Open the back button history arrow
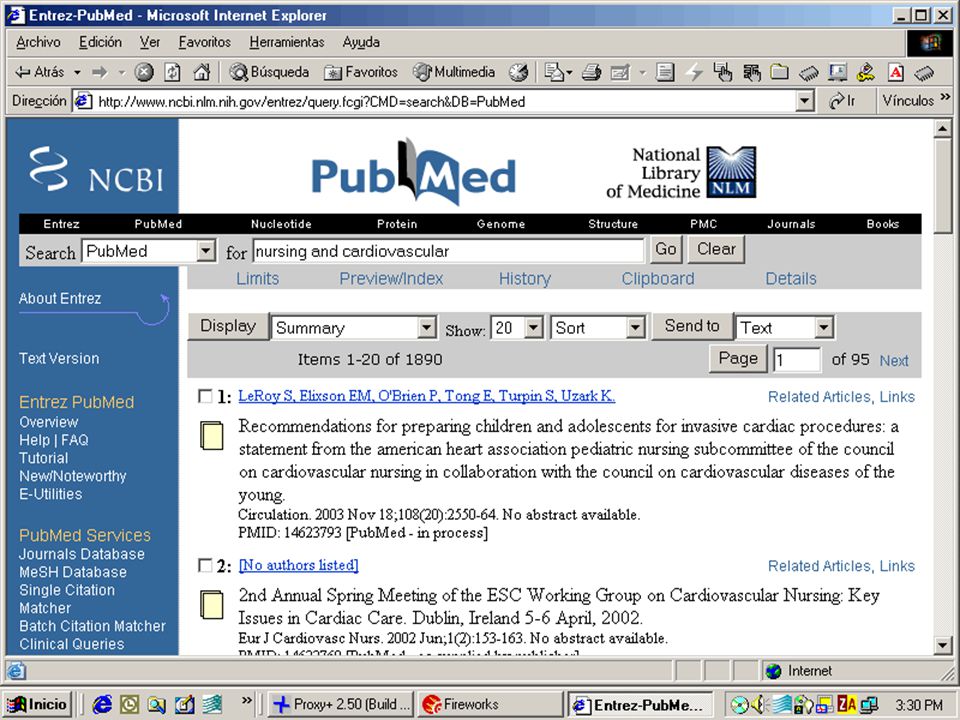960x720 pixels. 77,72
